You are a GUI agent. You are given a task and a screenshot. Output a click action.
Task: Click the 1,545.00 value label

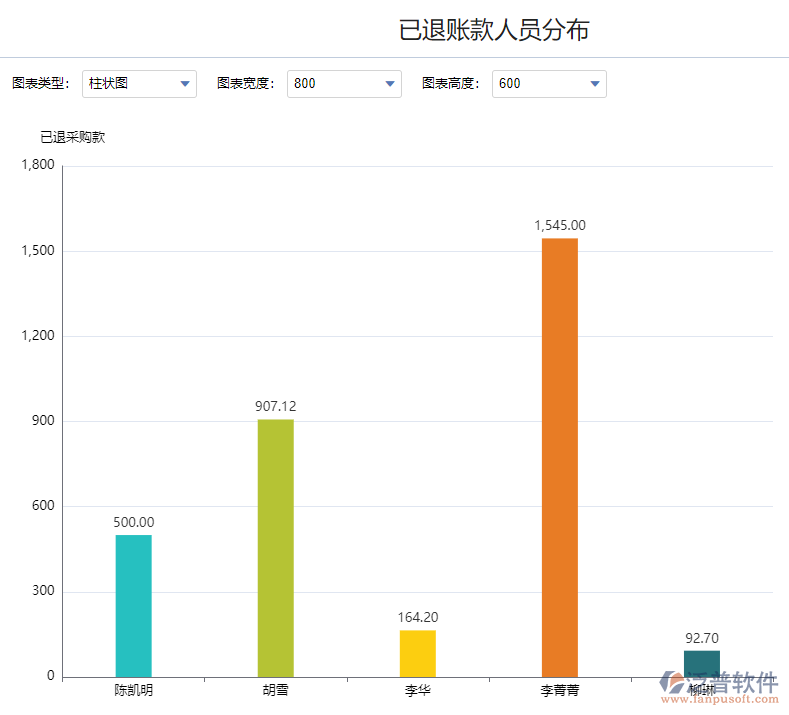coord(560,225)
